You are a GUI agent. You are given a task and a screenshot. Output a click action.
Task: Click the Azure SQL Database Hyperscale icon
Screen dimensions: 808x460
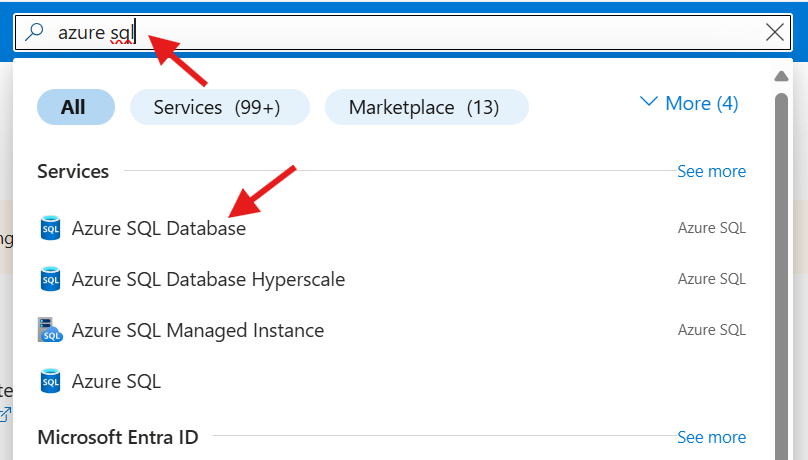point(50,279)
